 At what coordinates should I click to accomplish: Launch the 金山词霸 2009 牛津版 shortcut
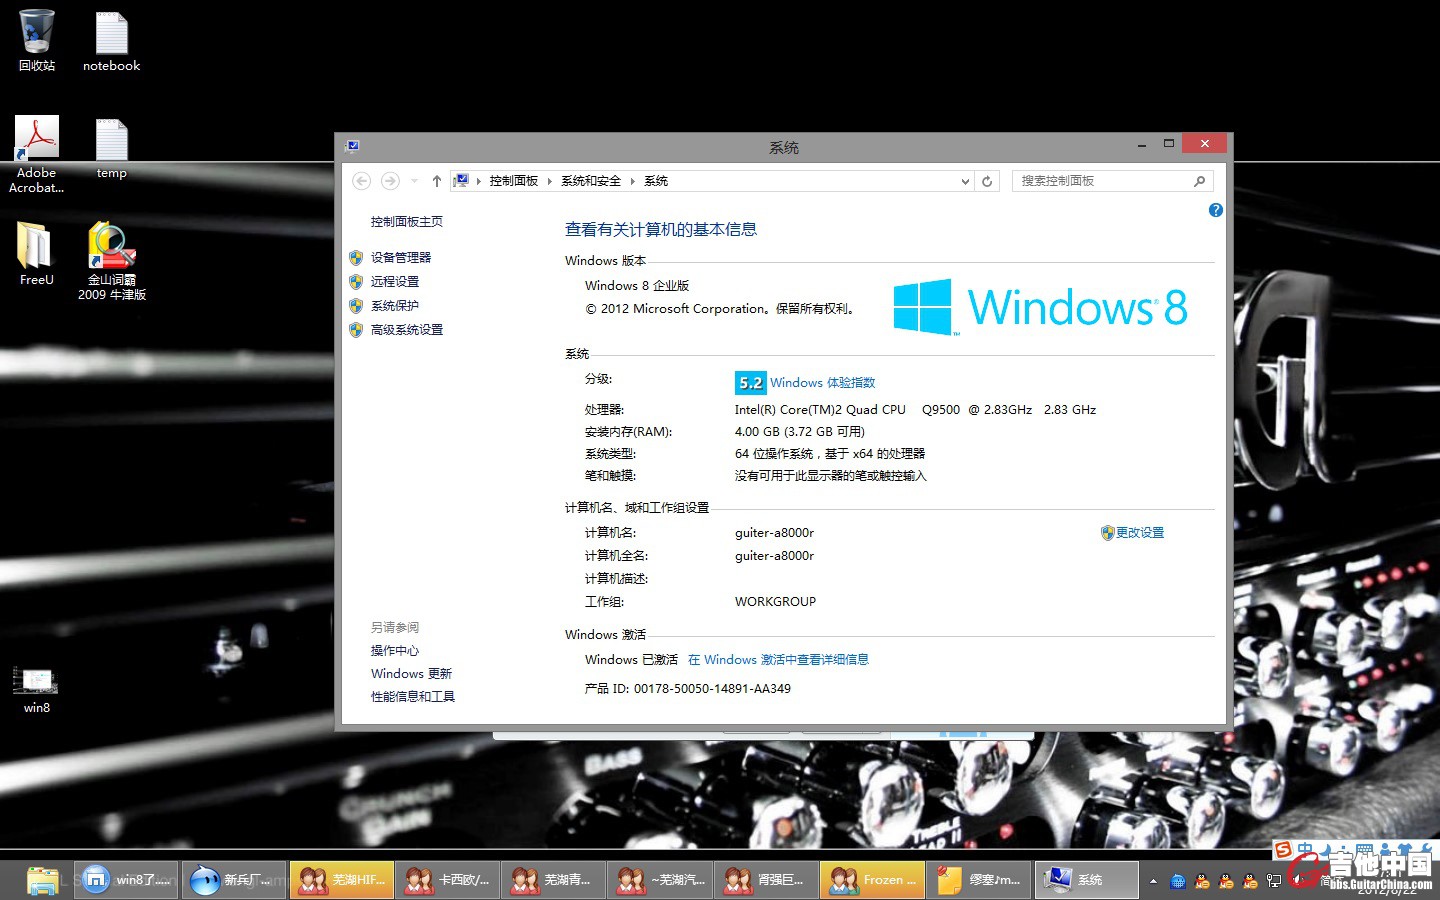click(x=111, y=261)
